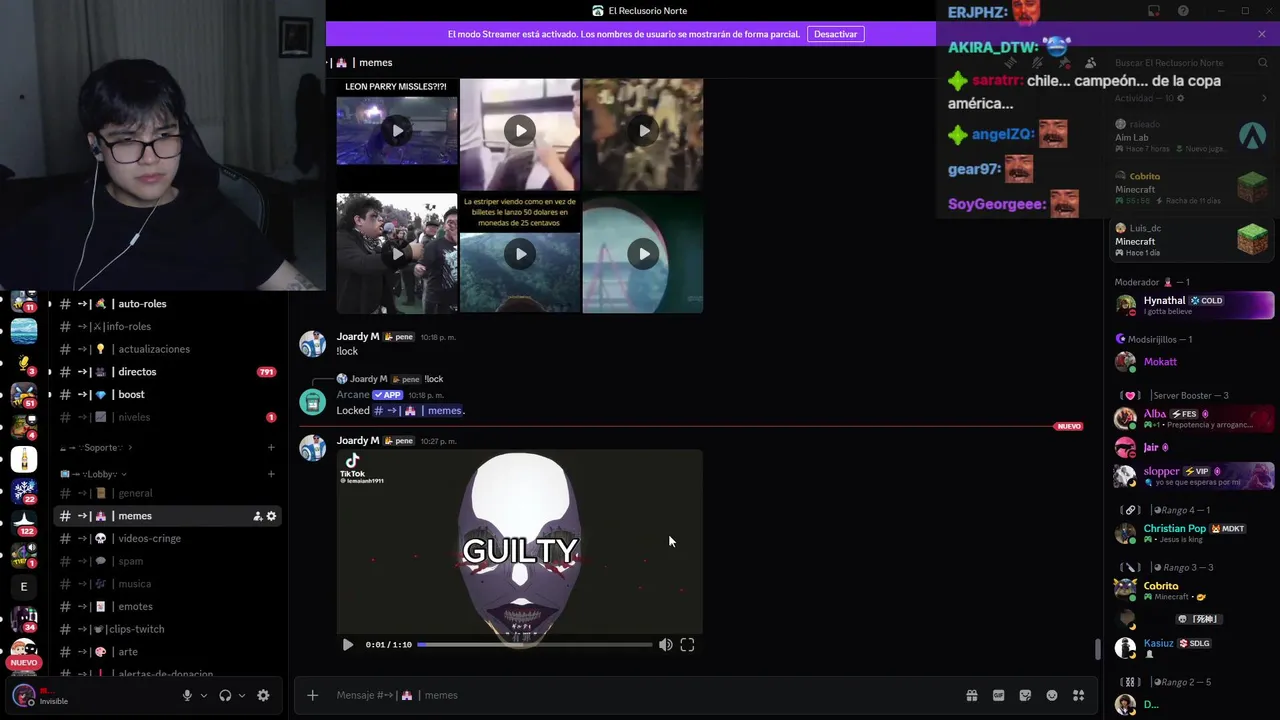
Task: Open the help question mark icon
Action: click(1184, 11)
